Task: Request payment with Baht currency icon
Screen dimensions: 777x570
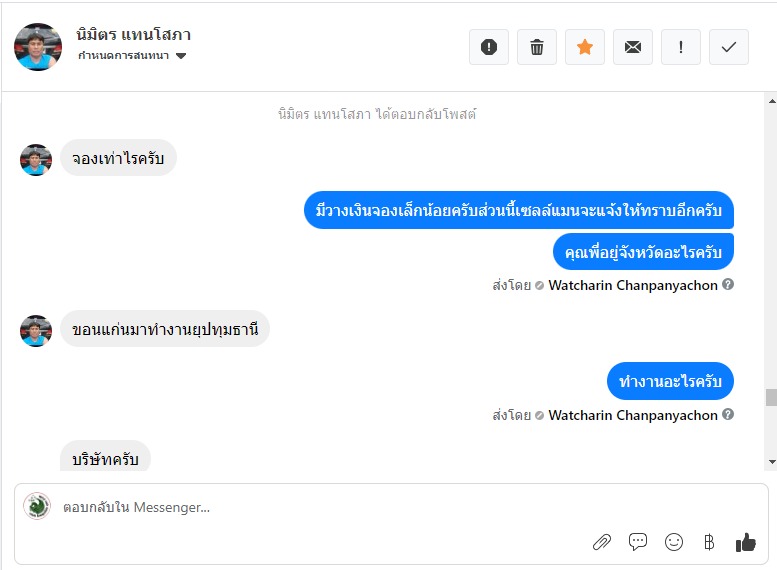Action: (709, 542)
